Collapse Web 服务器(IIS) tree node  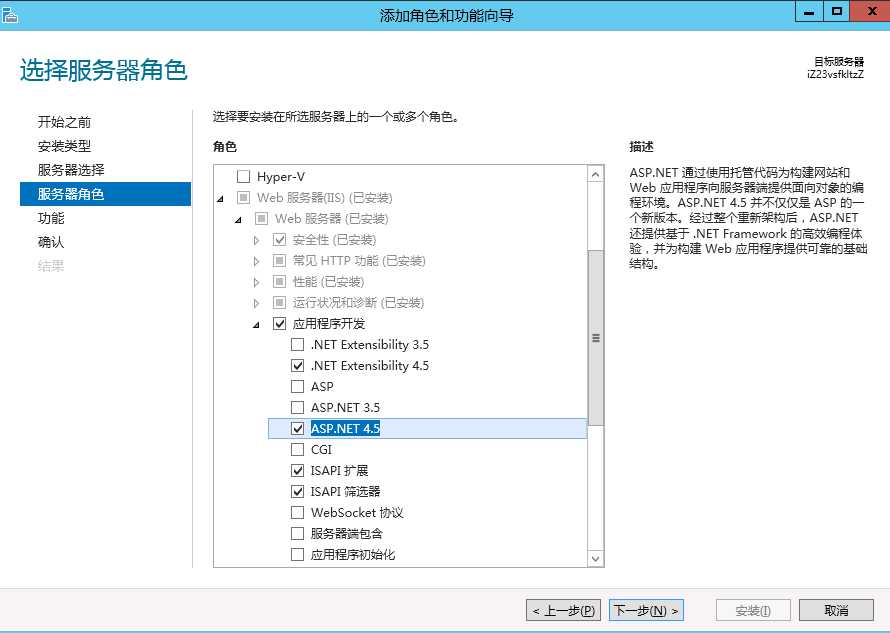[221, 199]
